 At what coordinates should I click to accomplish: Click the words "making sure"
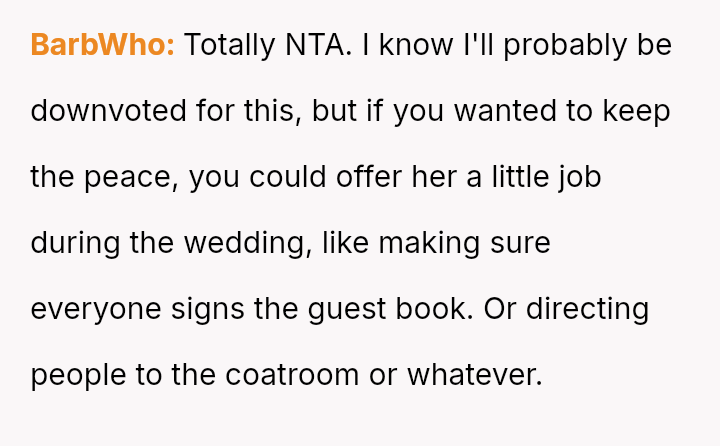(x=468, y=243)
